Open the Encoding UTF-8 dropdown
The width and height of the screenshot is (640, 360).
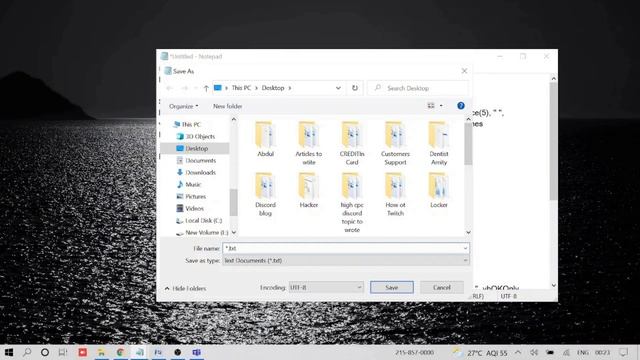pyautogui.click(x=325, y=287)
